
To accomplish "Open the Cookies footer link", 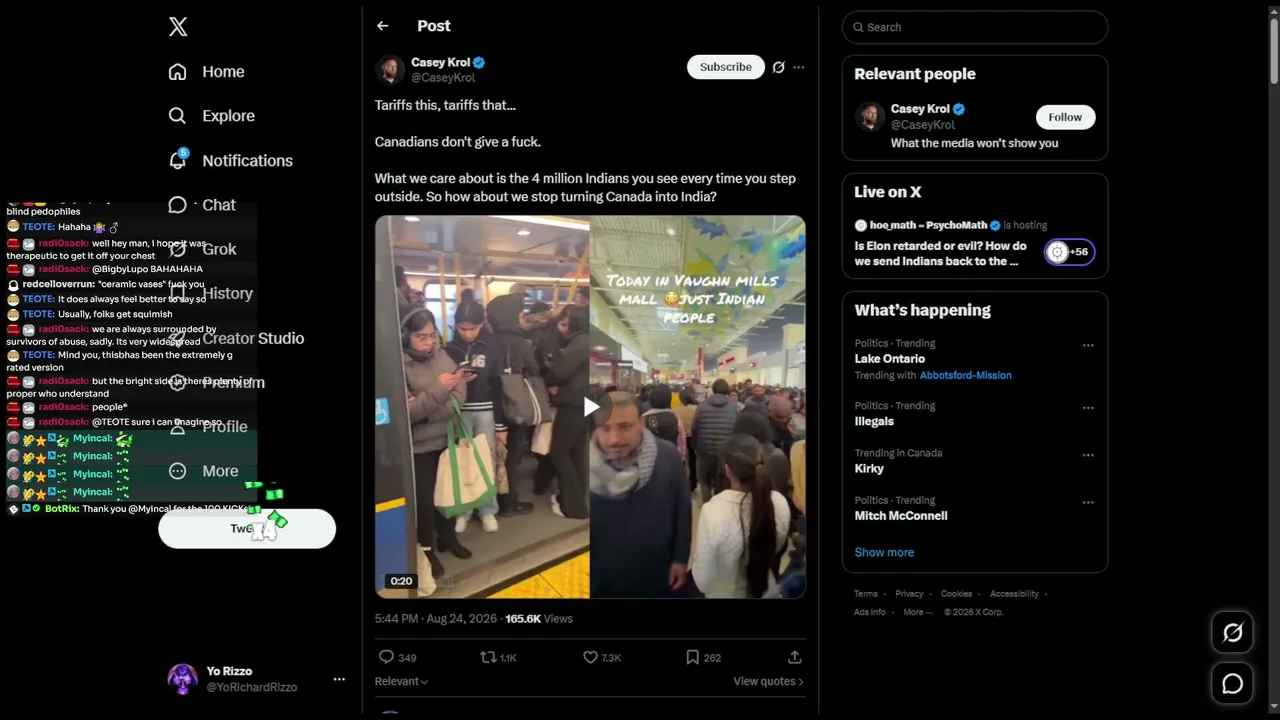I will (x=957, y=594).
